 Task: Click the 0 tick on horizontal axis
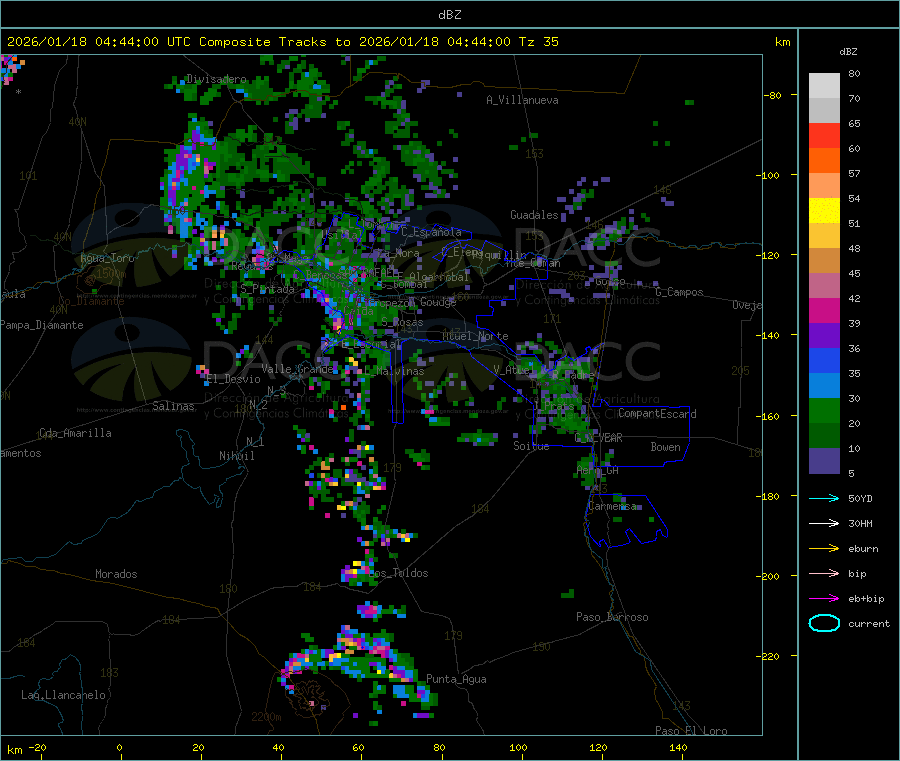click(119, 748)
